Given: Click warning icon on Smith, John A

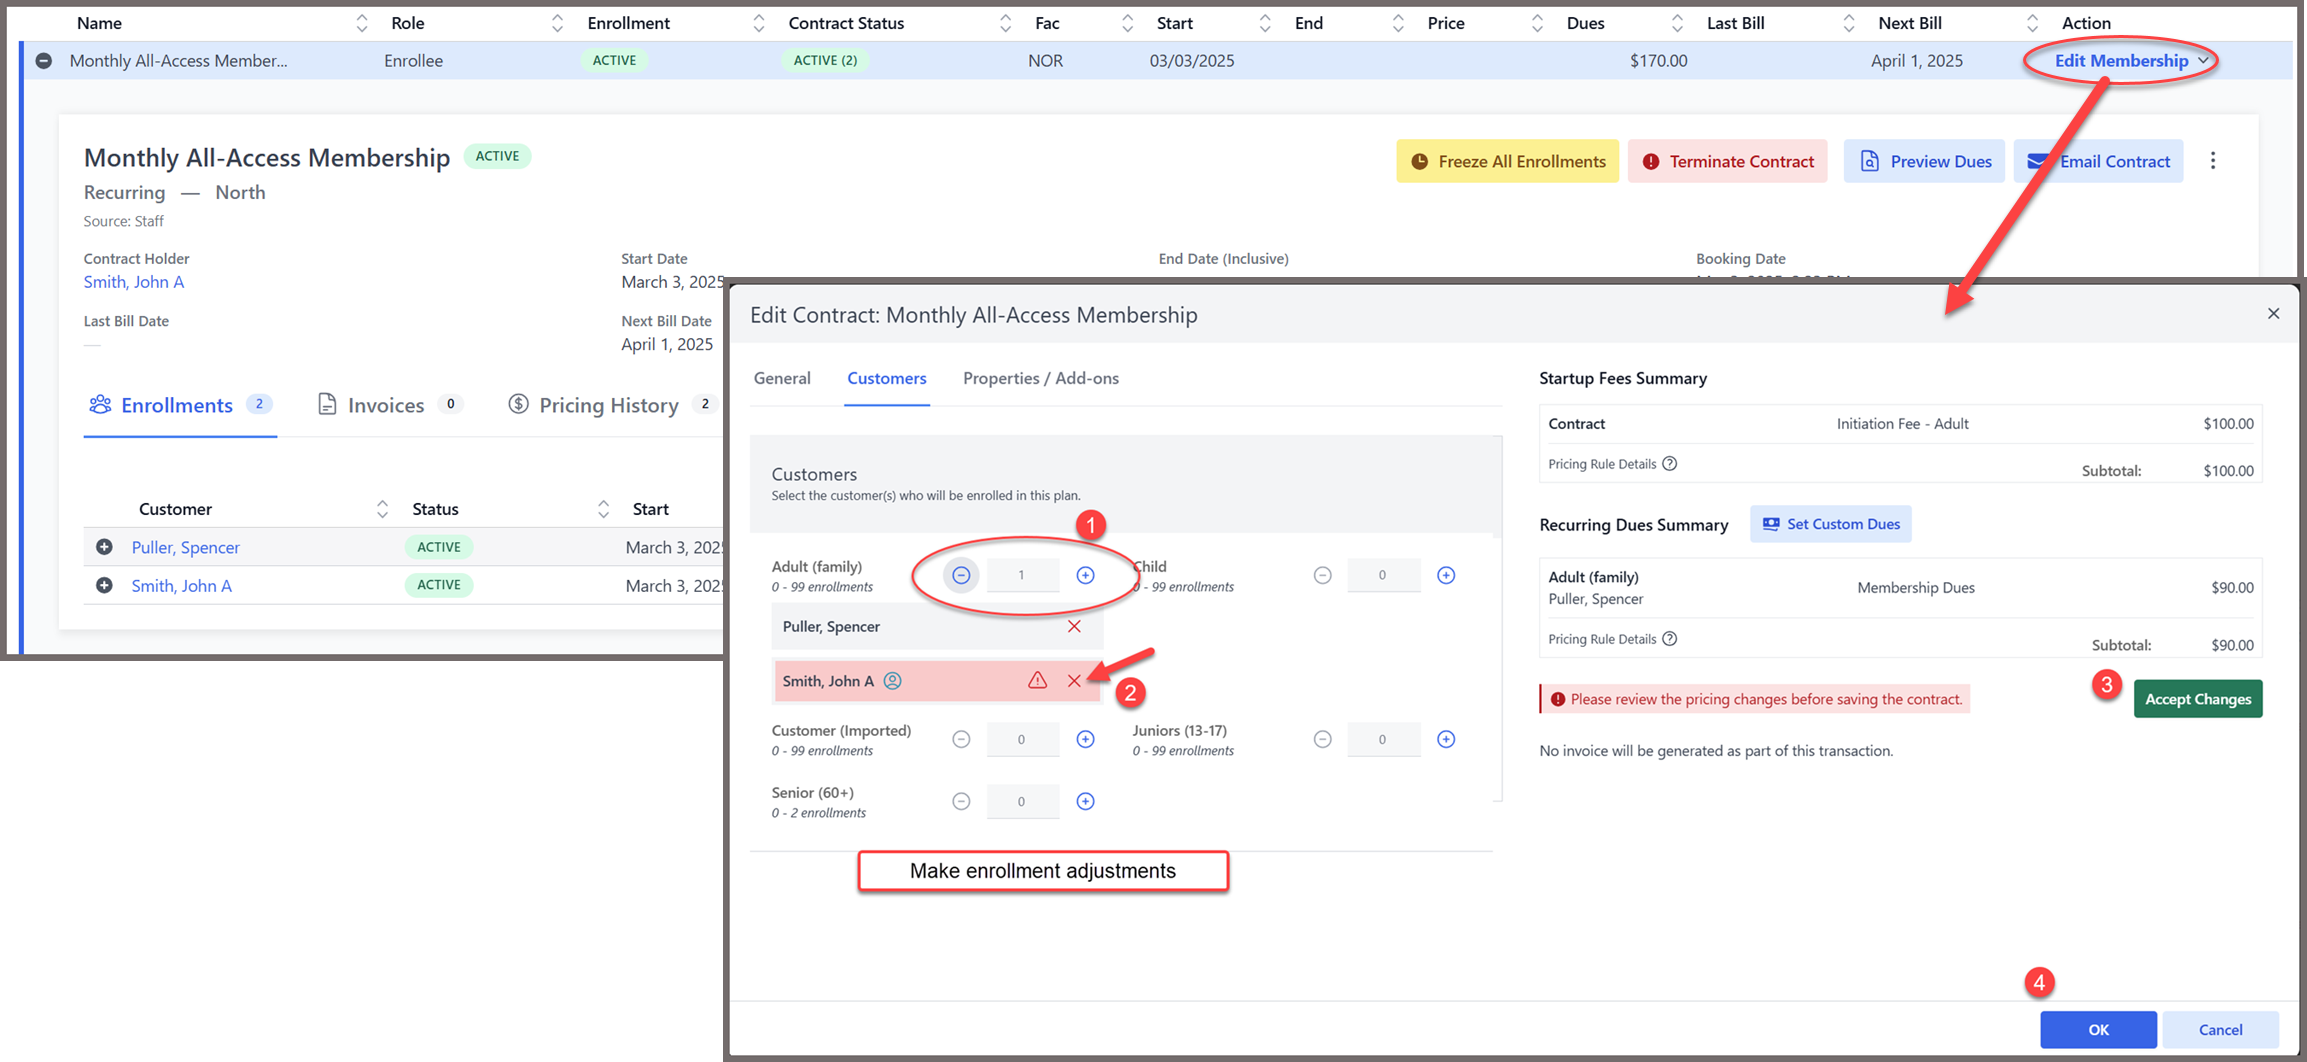Looking at the screenshot, I should click(1037, 681).
